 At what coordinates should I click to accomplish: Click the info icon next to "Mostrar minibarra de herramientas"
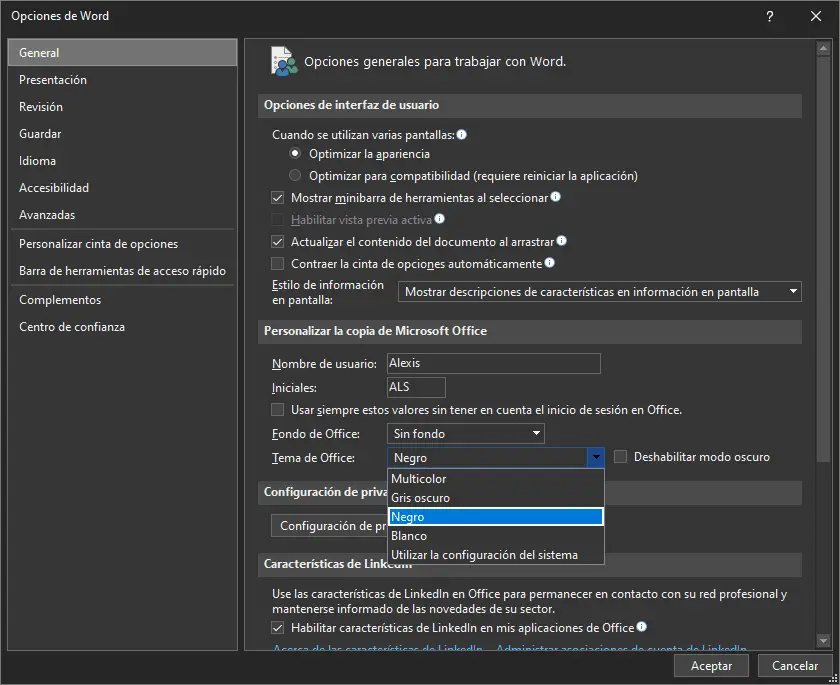554,195
